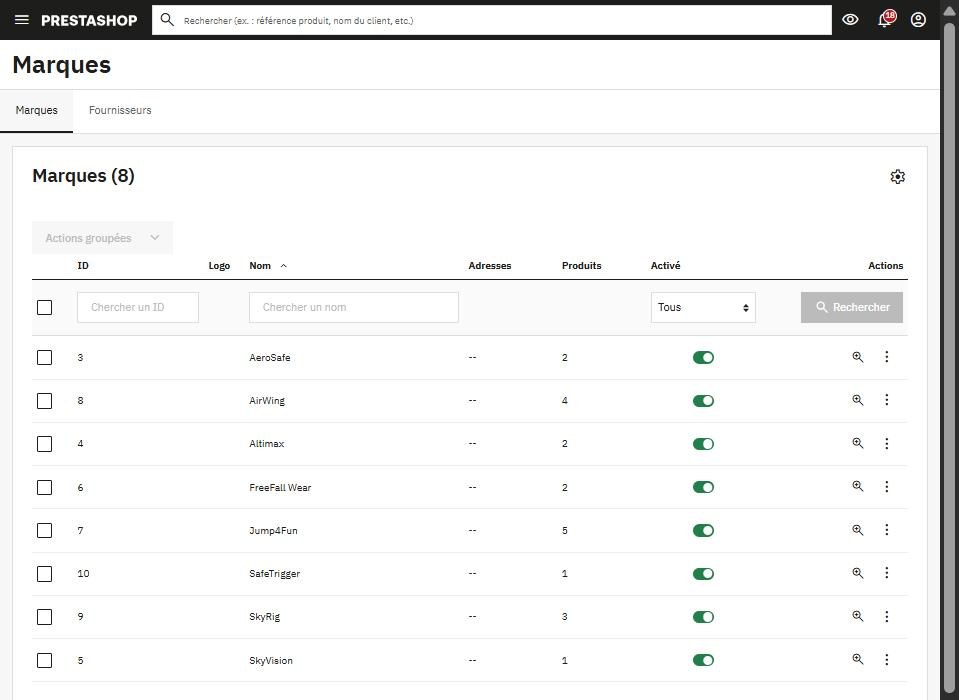View AeroSafe brand with magnifier icon

pos(858,357)
